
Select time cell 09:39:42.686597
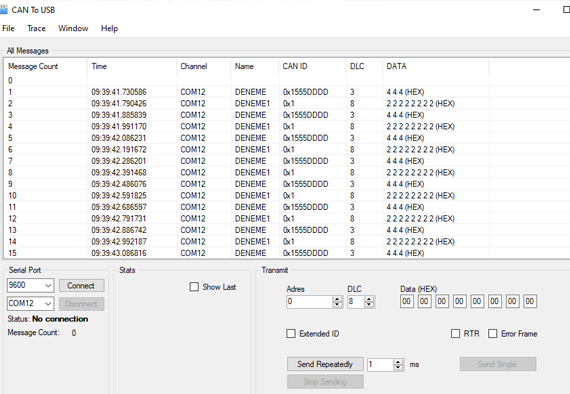(119, 207)
